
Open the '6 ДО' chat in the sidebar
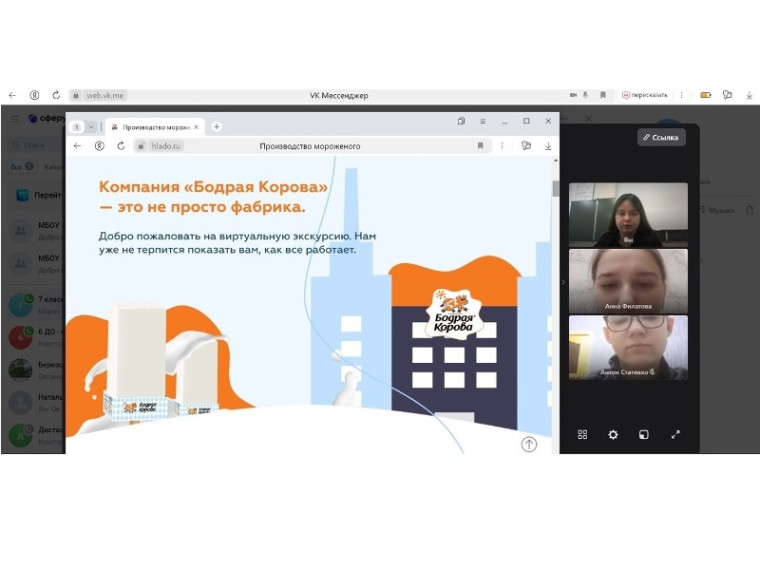[36, 337]
